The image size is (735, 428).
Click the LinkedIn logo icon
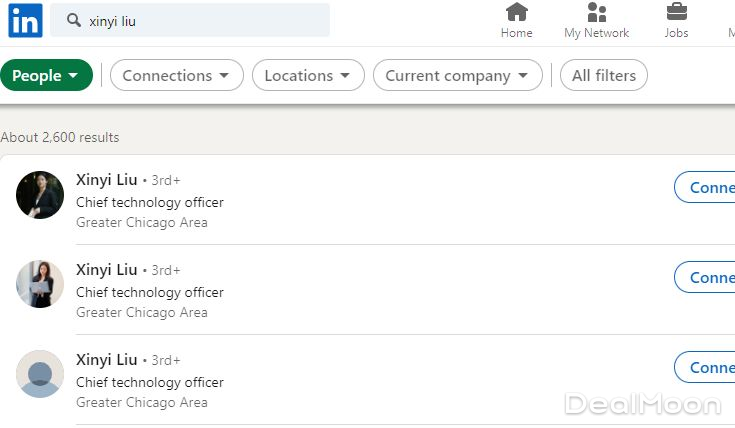[x=25, y=20]
